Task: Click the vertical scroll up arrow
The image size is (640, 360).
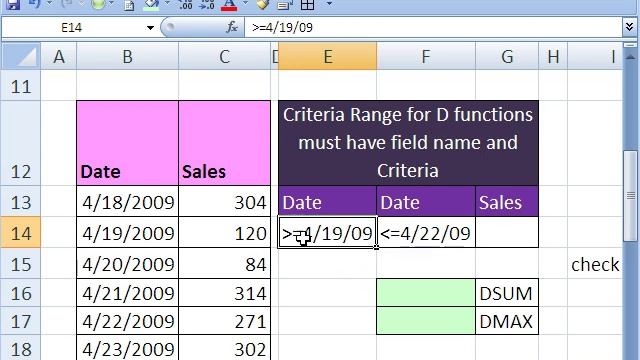Action: [x=631, y=57]
